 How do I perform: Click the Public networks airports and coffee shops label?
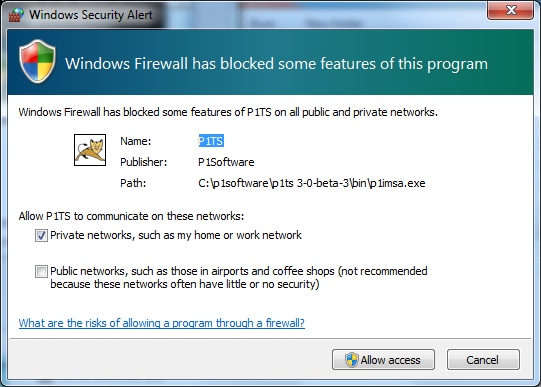point(239,278)
